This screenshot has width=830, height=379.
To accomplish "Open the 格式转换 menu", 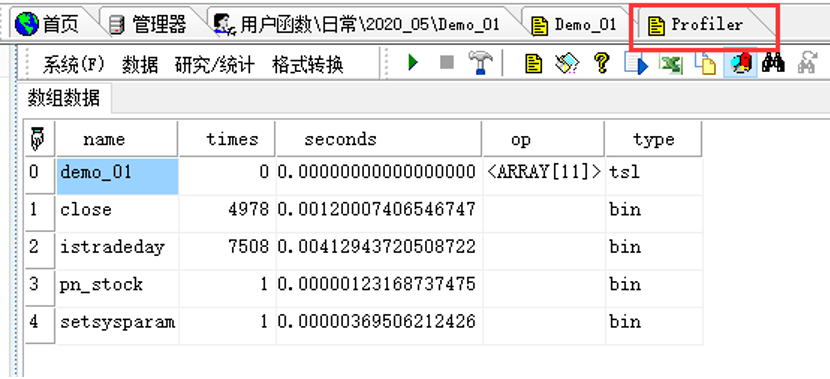I will [308, 65].
